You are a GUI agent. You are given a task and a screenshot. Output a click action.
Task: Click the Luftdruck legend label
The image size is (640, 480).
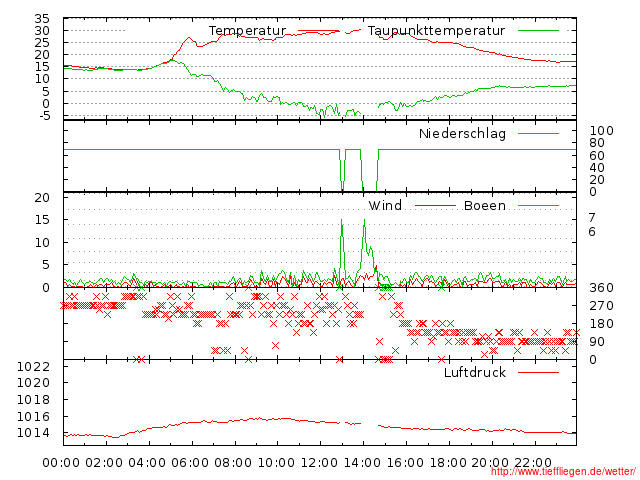click(x=475, y=372)
